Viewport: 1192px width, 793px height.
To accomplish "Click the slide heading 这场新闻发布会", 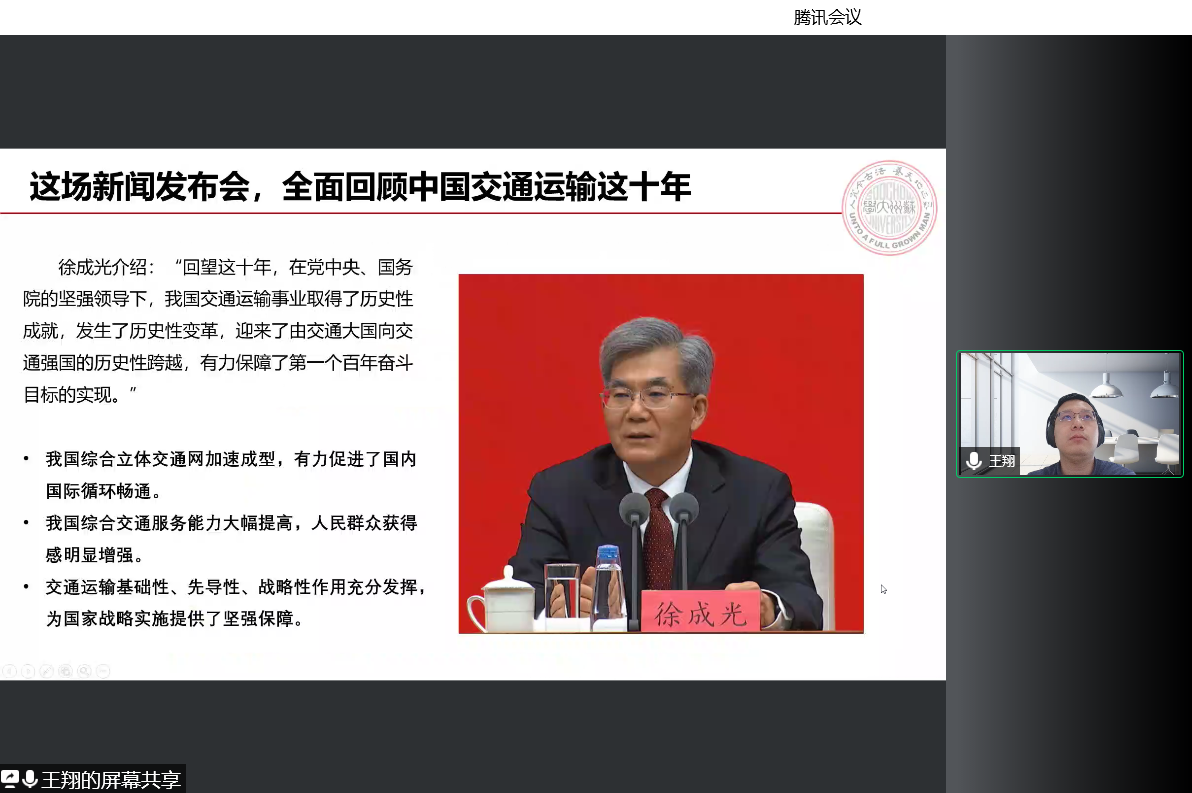I will click(360, 186).
